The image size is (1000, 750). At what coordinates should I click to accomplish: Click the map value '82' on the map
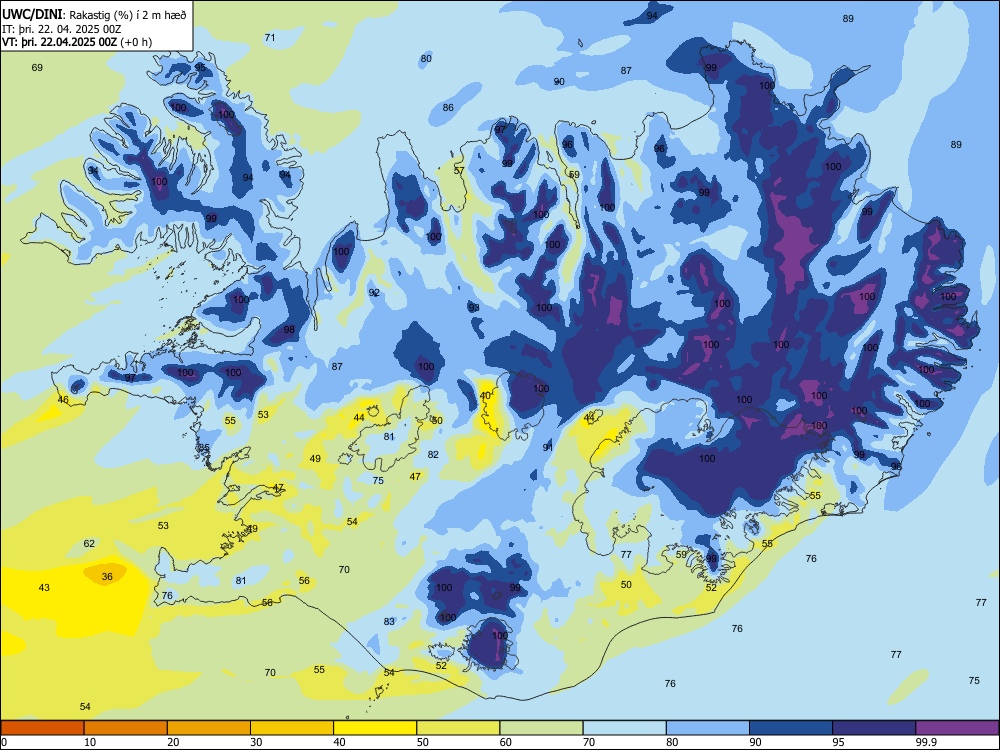coord(434,454)
